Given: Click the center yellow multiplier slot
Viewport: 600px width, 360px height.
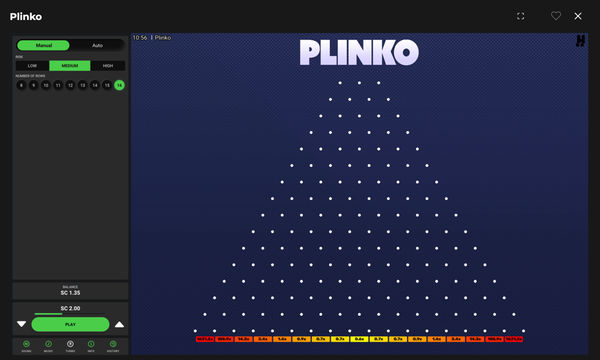Looking at the screenshot, I should pyautogui.click(x=359, y=339).
